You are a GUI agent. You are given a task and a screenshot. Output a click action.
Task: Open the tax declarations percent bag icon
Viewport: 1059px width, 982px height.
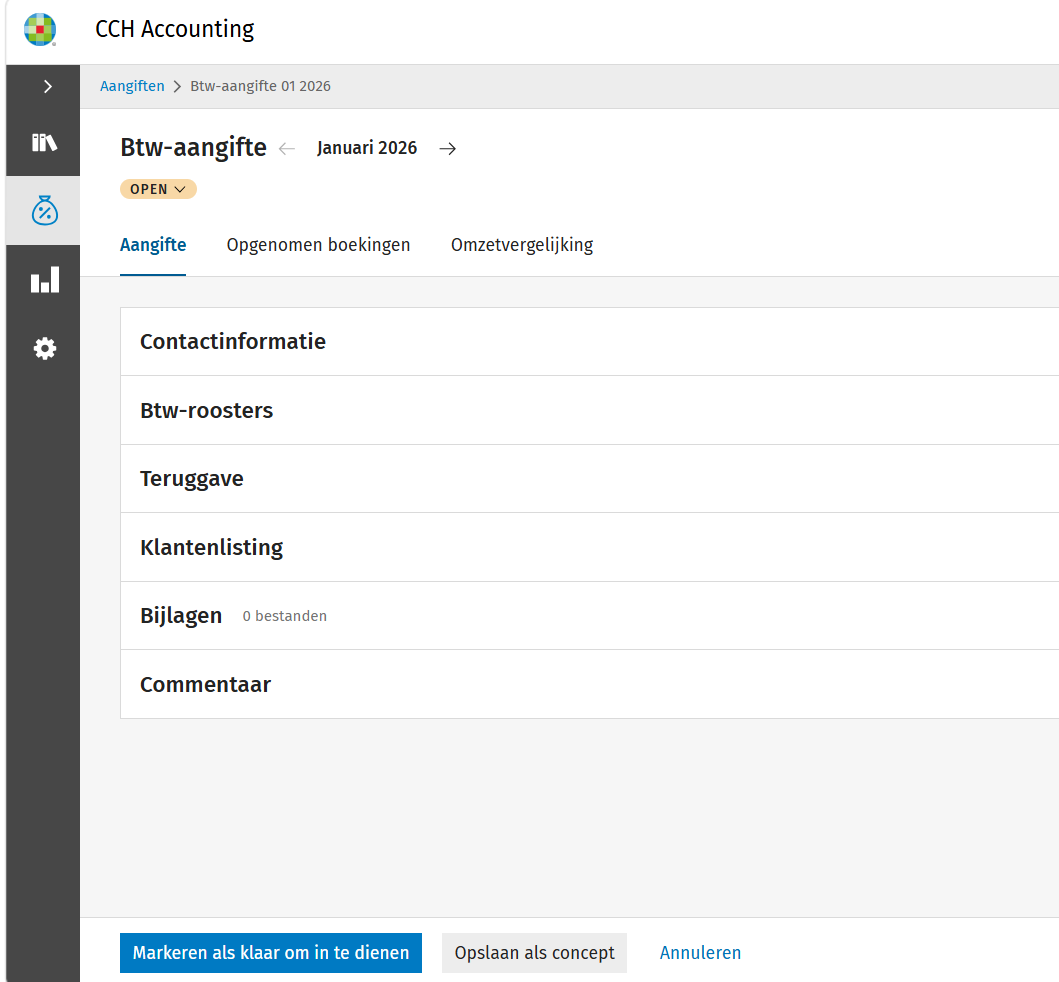[45, 211]
